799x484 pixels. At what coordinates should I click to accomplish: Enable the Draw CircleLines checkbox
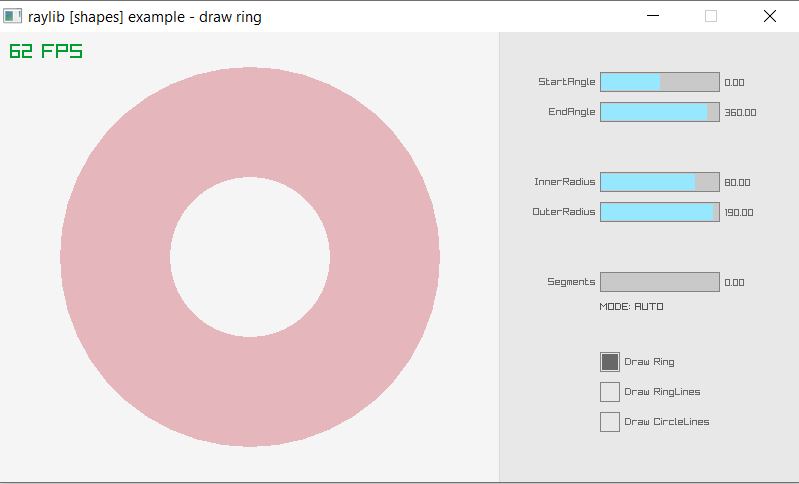610,422
